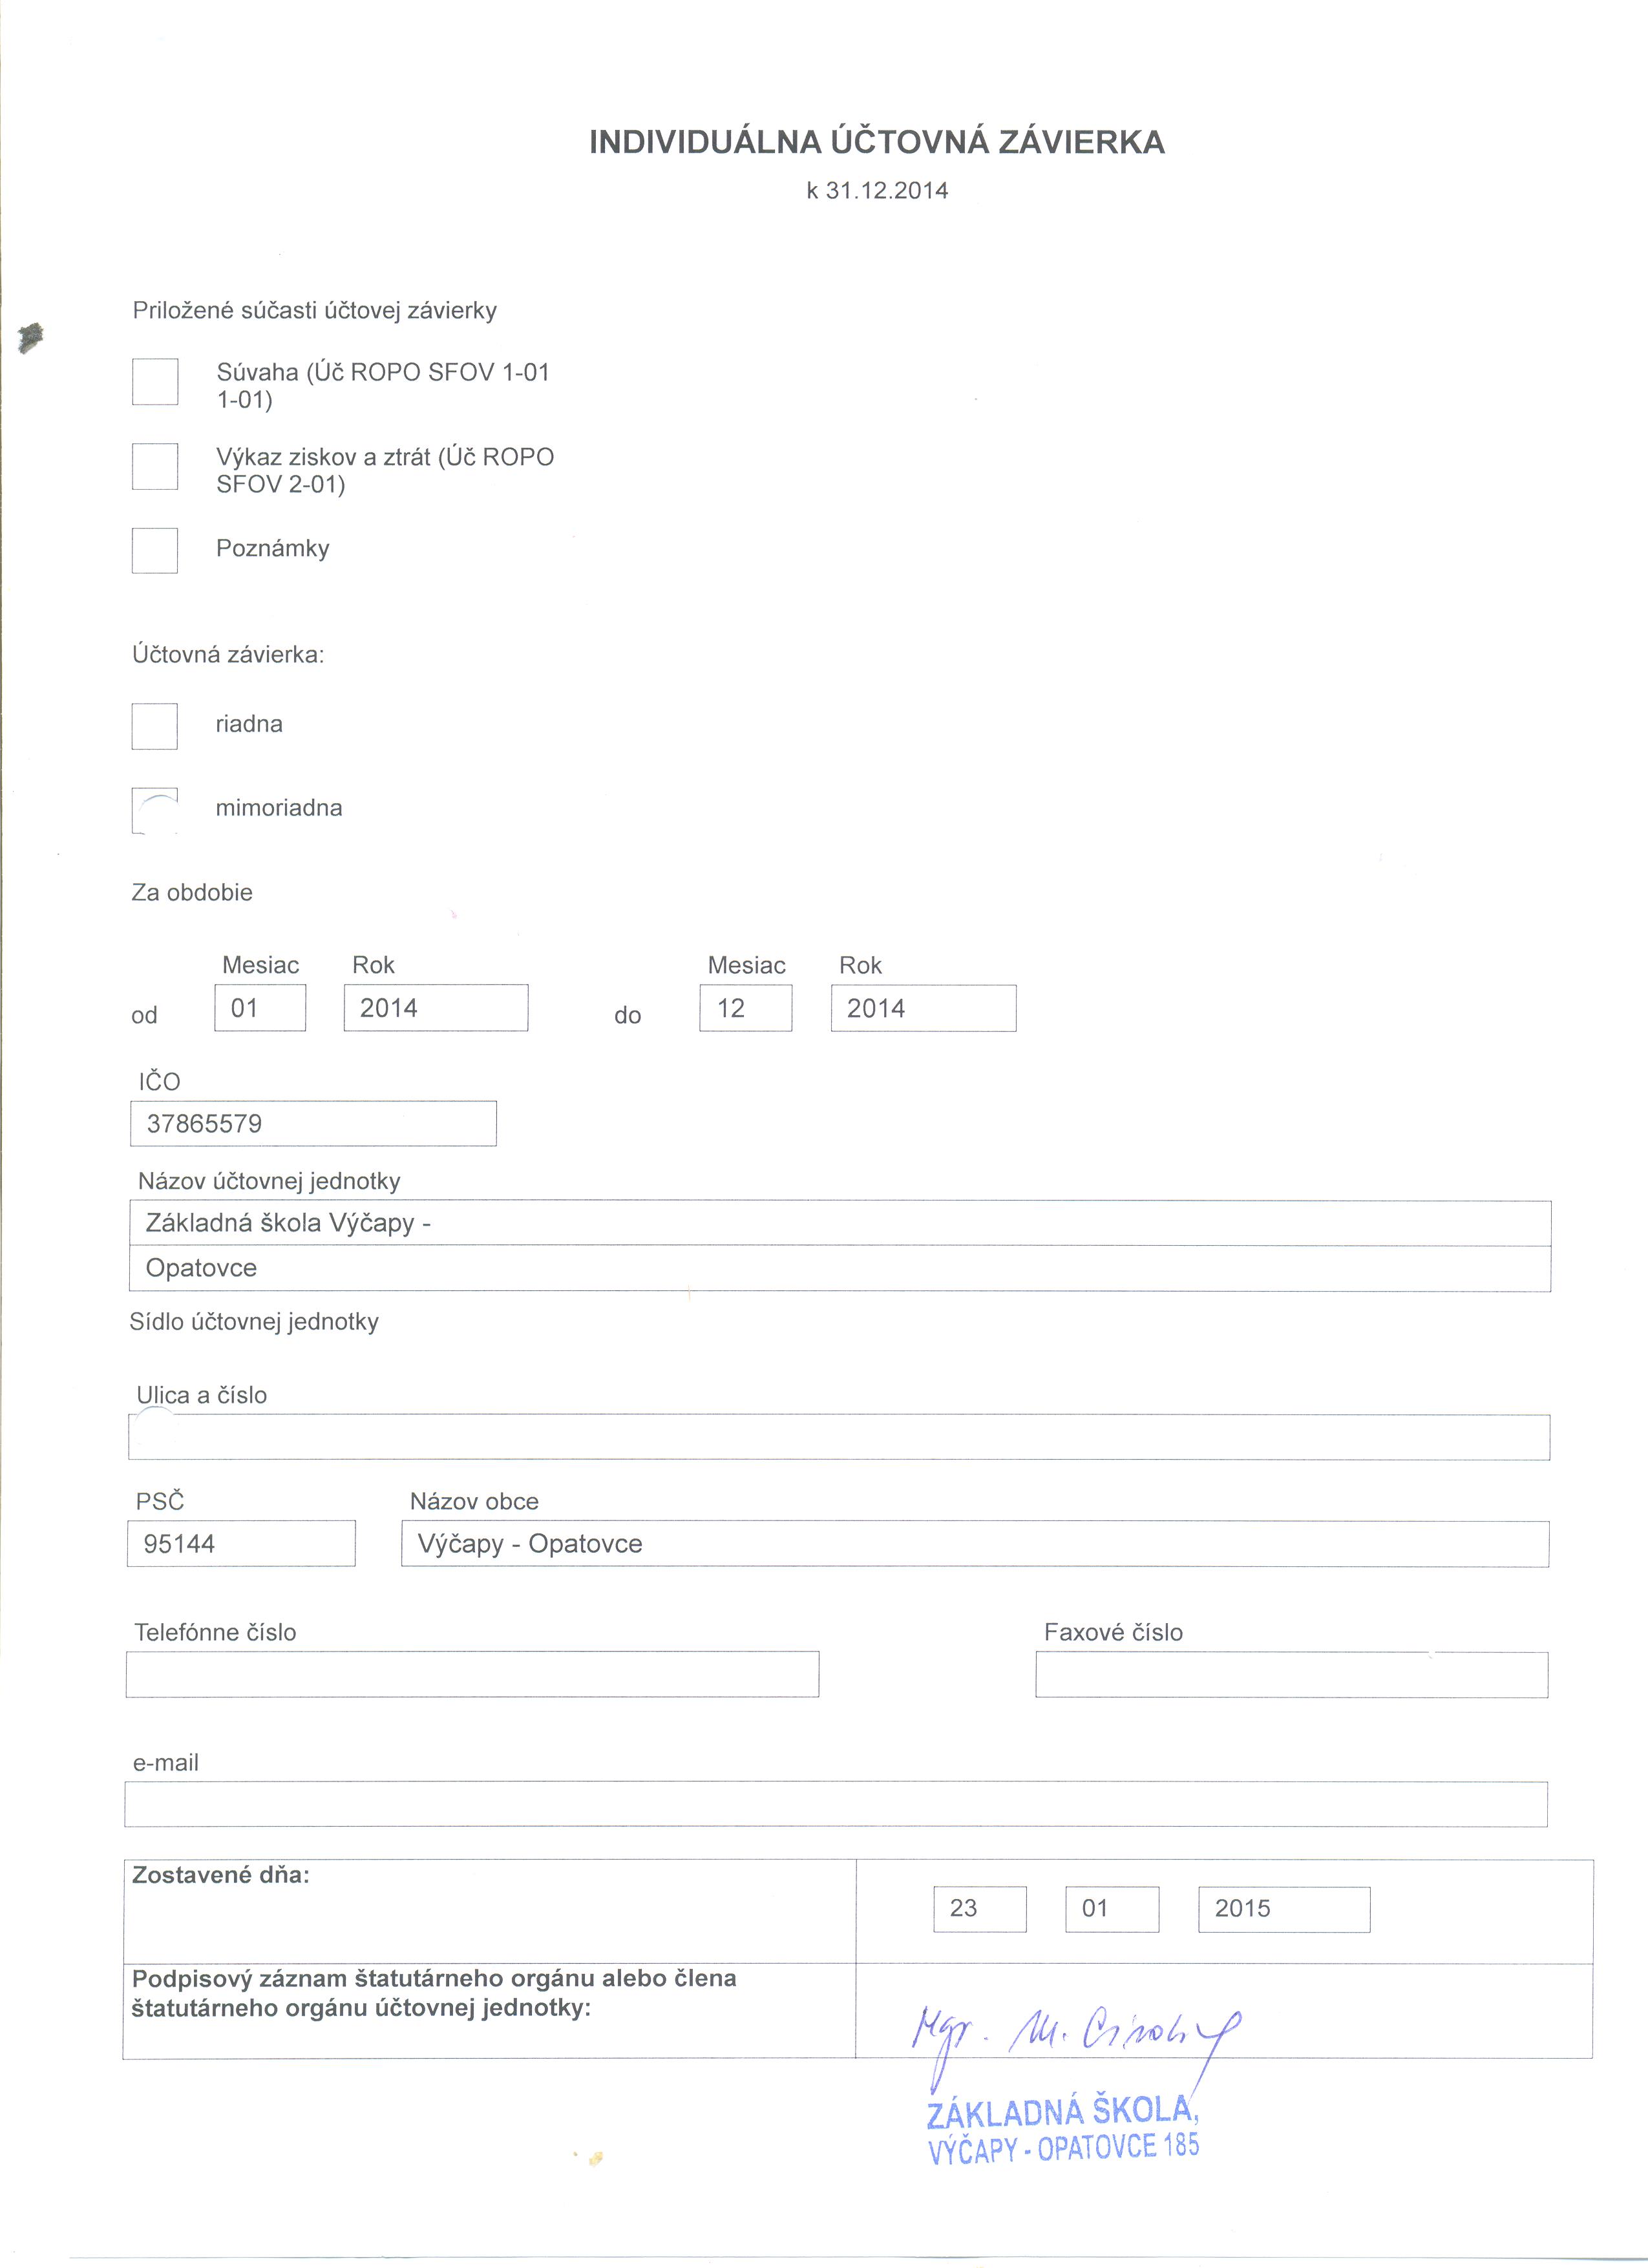This screenshot has width=1648, height=2268.
Task: Click the Názov obce field
Action: [x=975, y=1544]
